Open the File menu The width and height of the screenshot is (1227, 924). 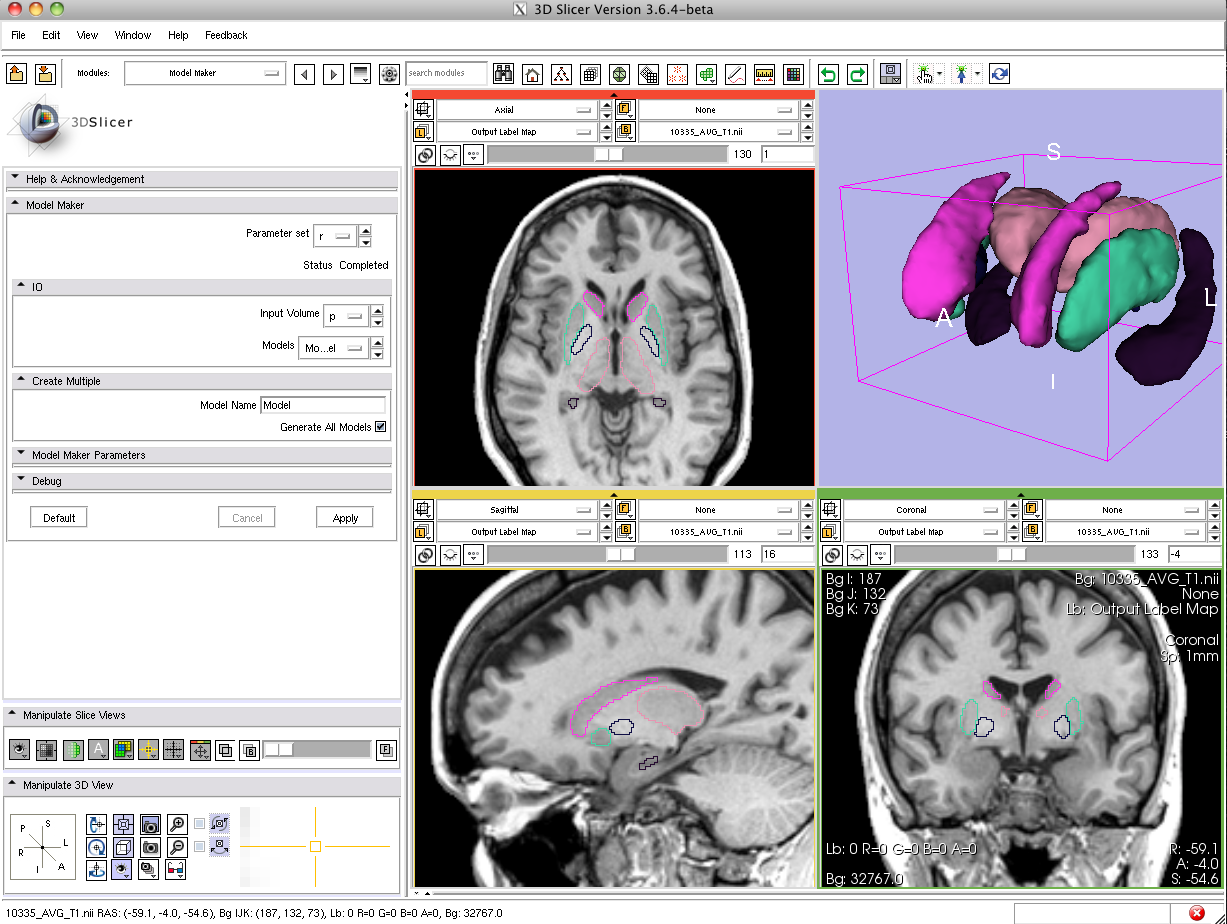pos(18,35)
